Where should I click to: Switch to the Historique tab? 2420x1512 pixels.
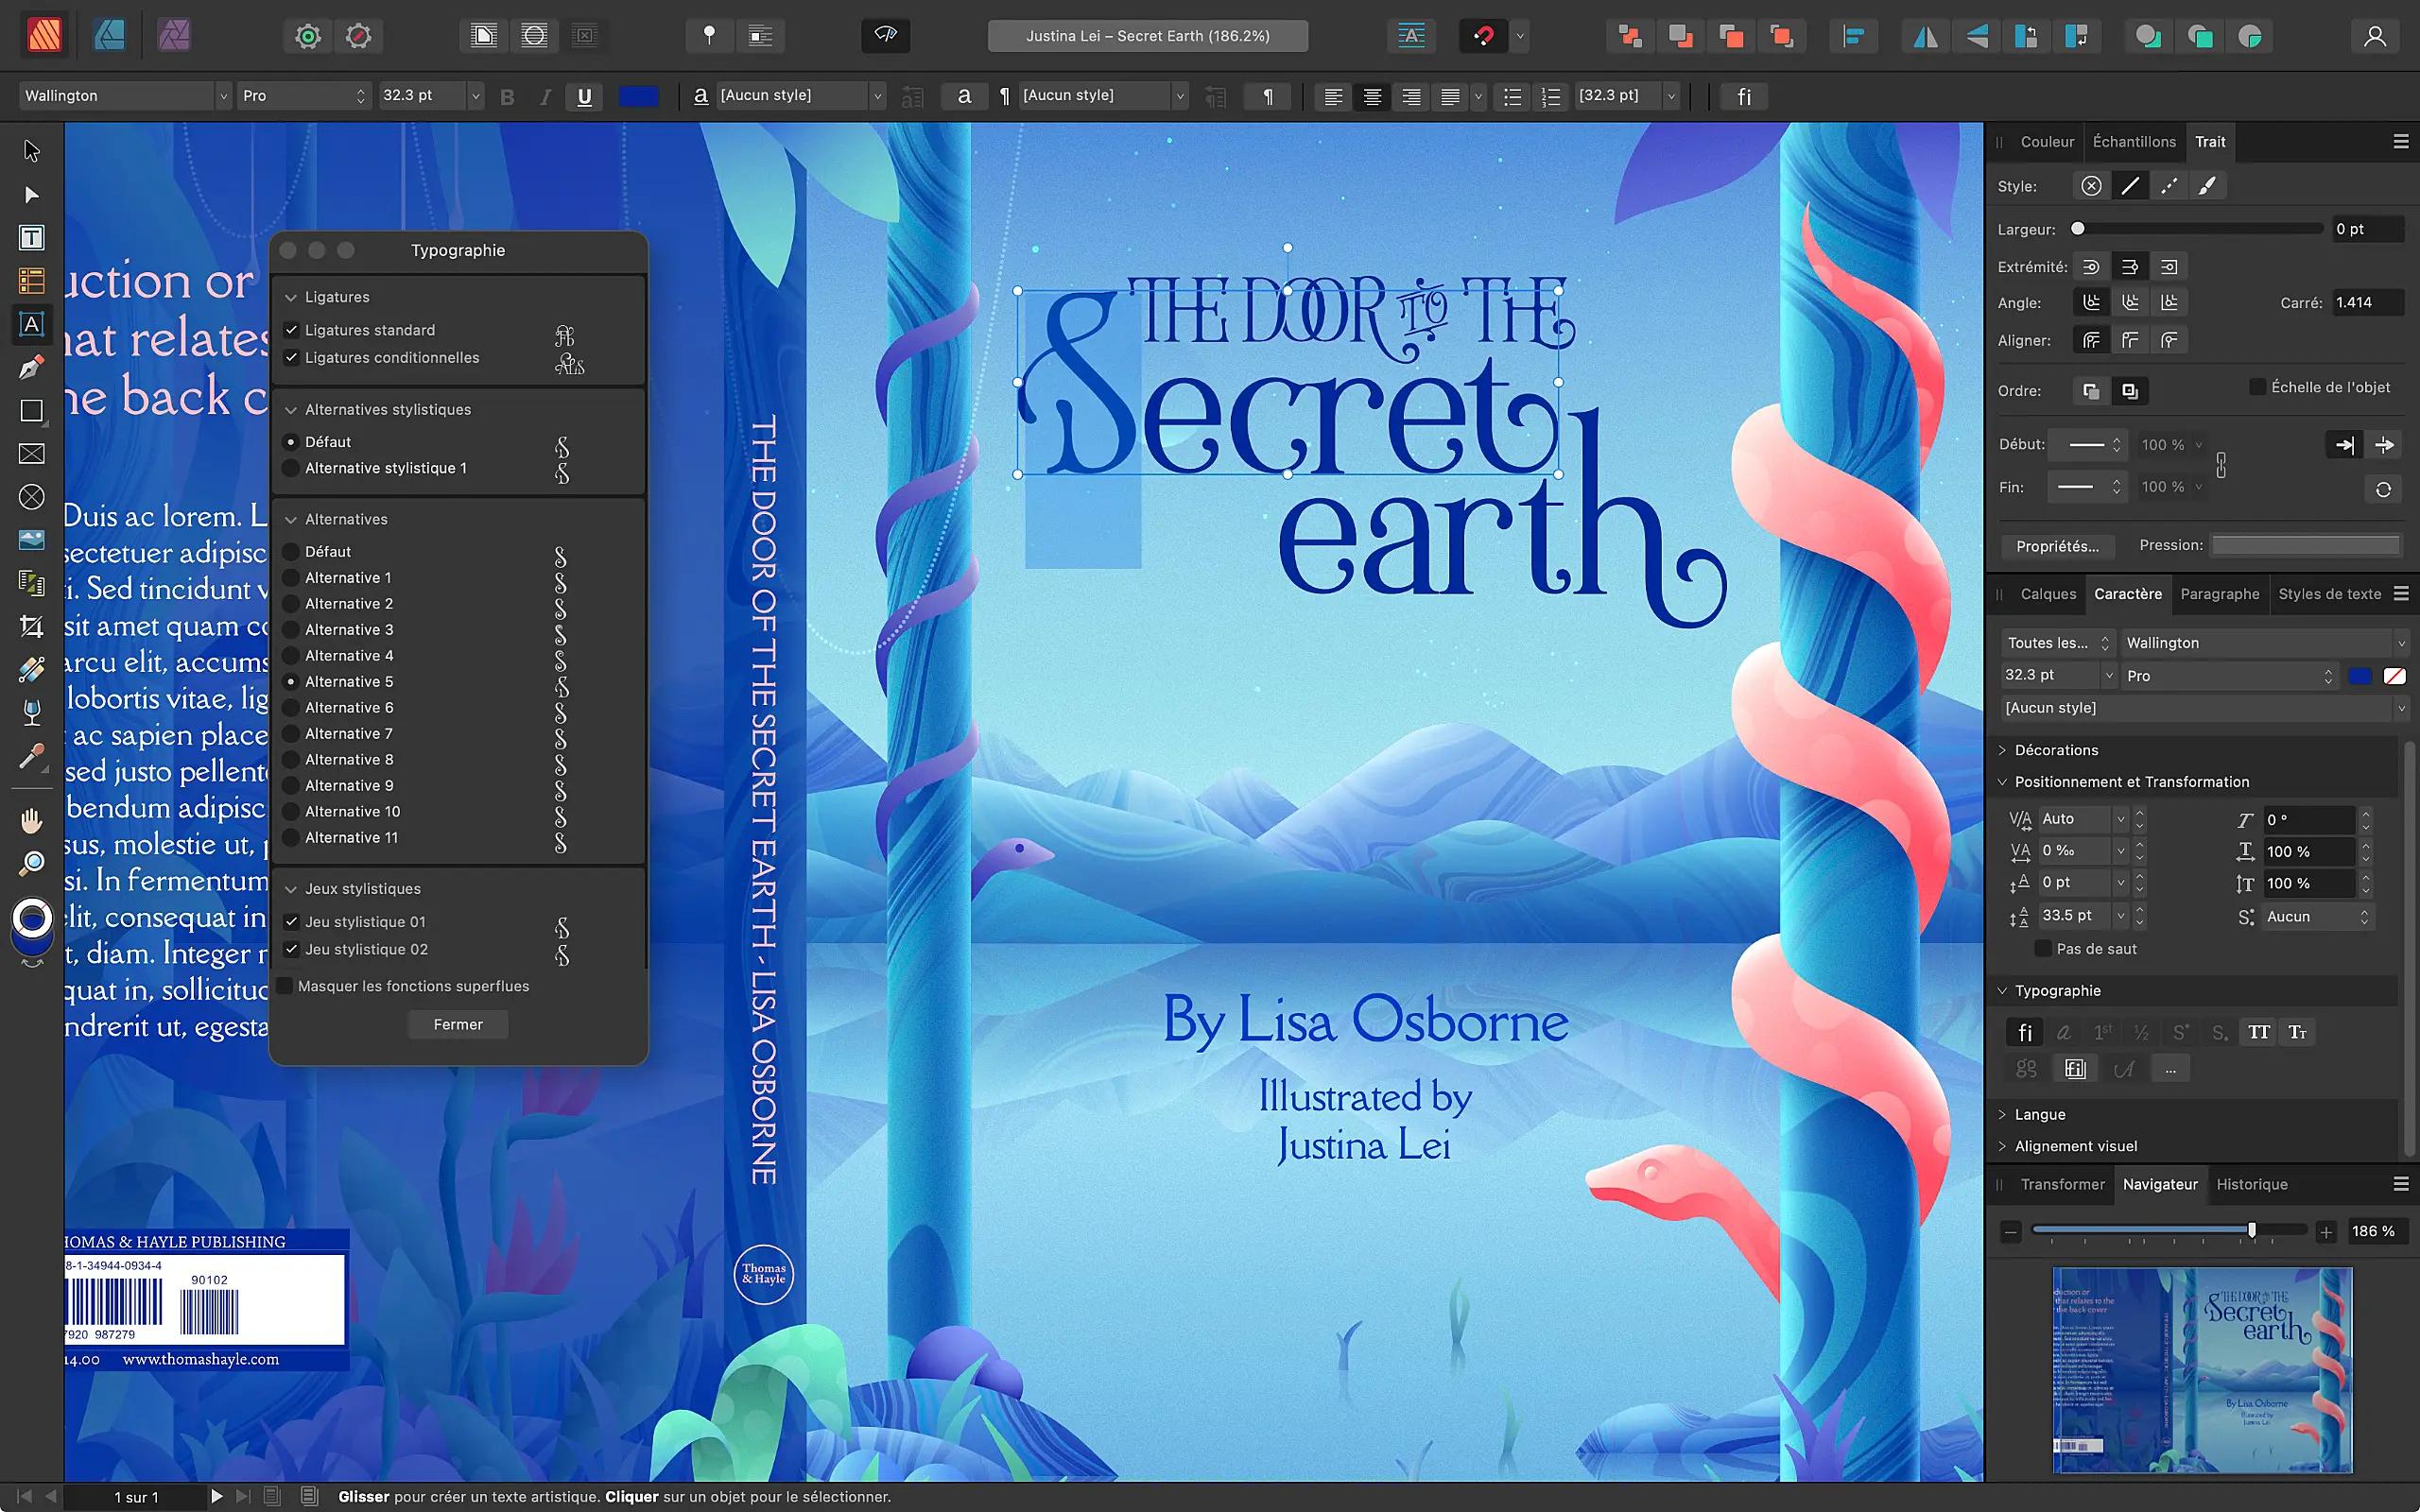tap(2251, 1184)
